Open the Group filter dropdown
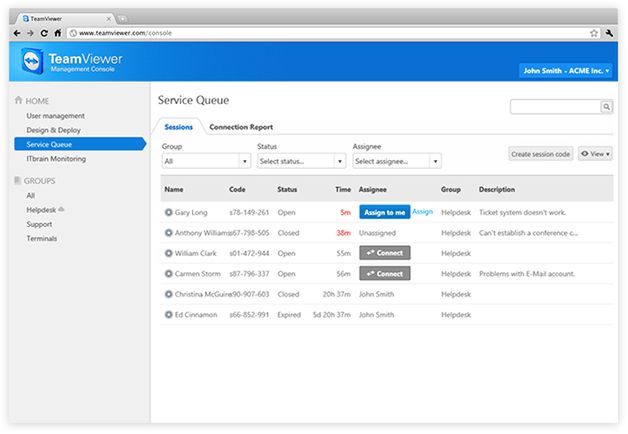628x434 pixels. (x=206, y=161)
